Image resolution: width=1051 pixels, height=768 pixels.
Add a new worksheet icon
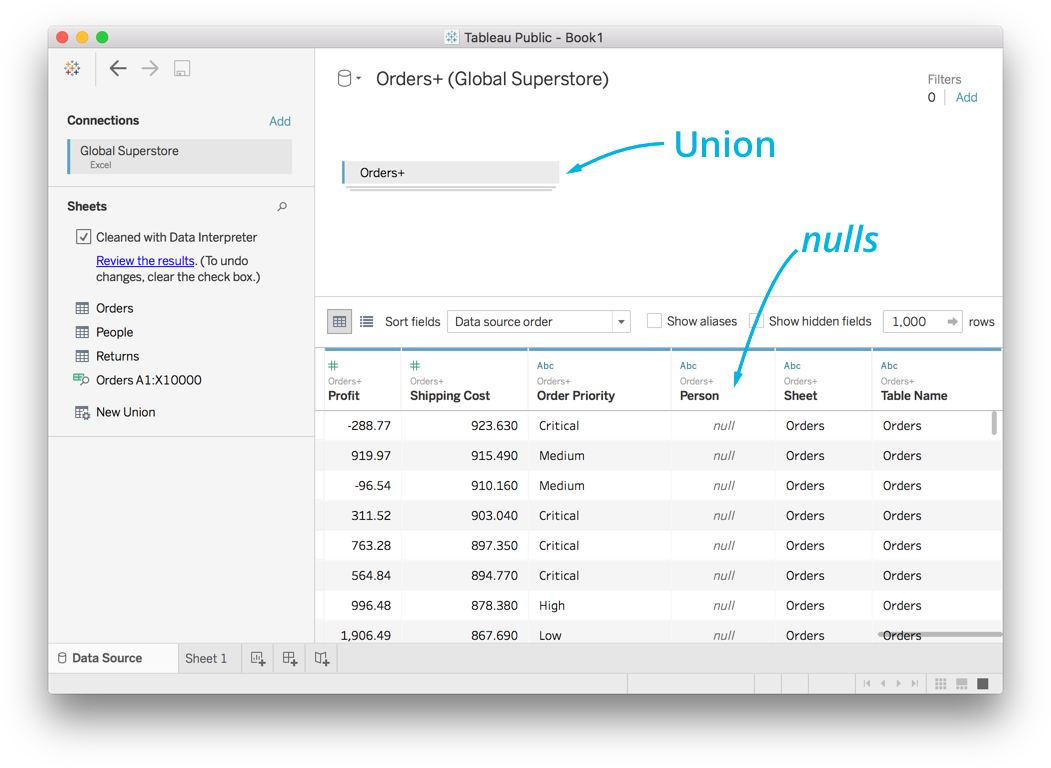pyautogui.click(x=258, y=658)
